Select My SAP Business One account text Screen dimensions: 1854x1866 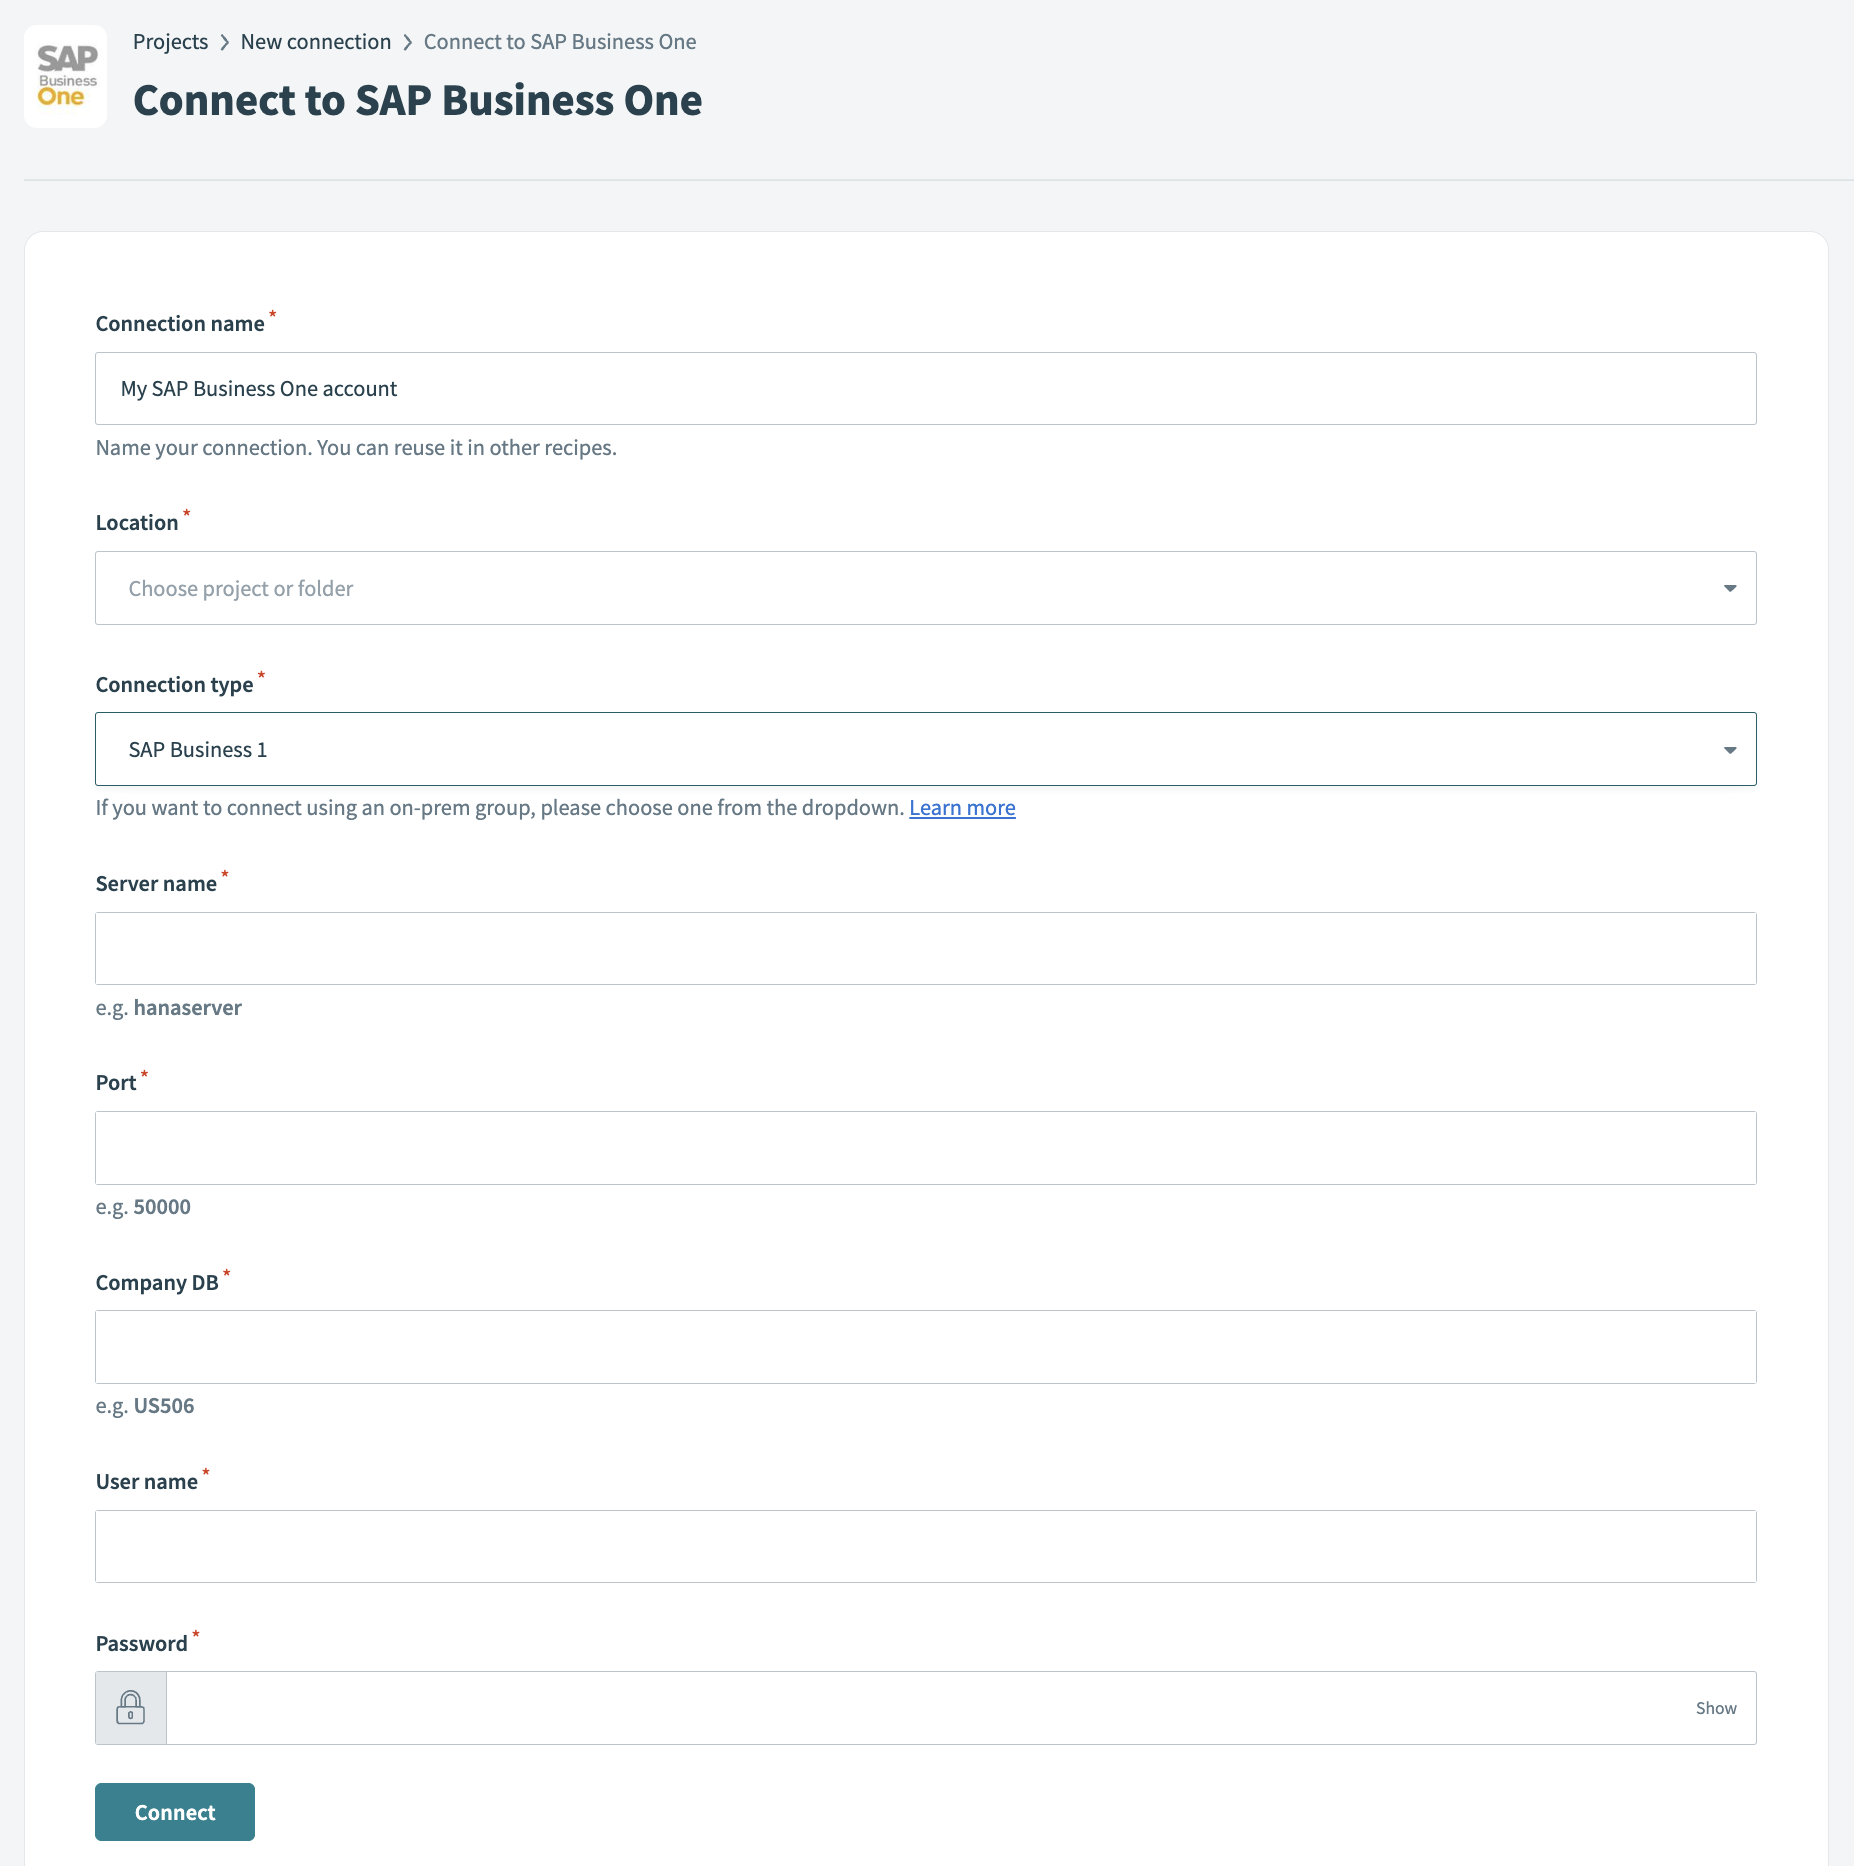[x=259, y=388]
